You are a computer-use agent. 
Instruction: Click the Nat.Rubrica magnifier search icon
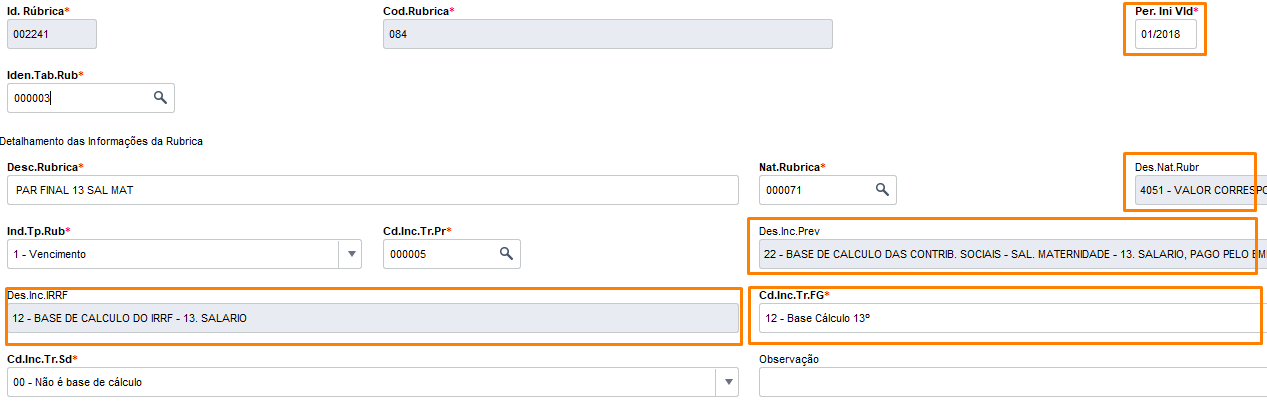tap(882, 190)
